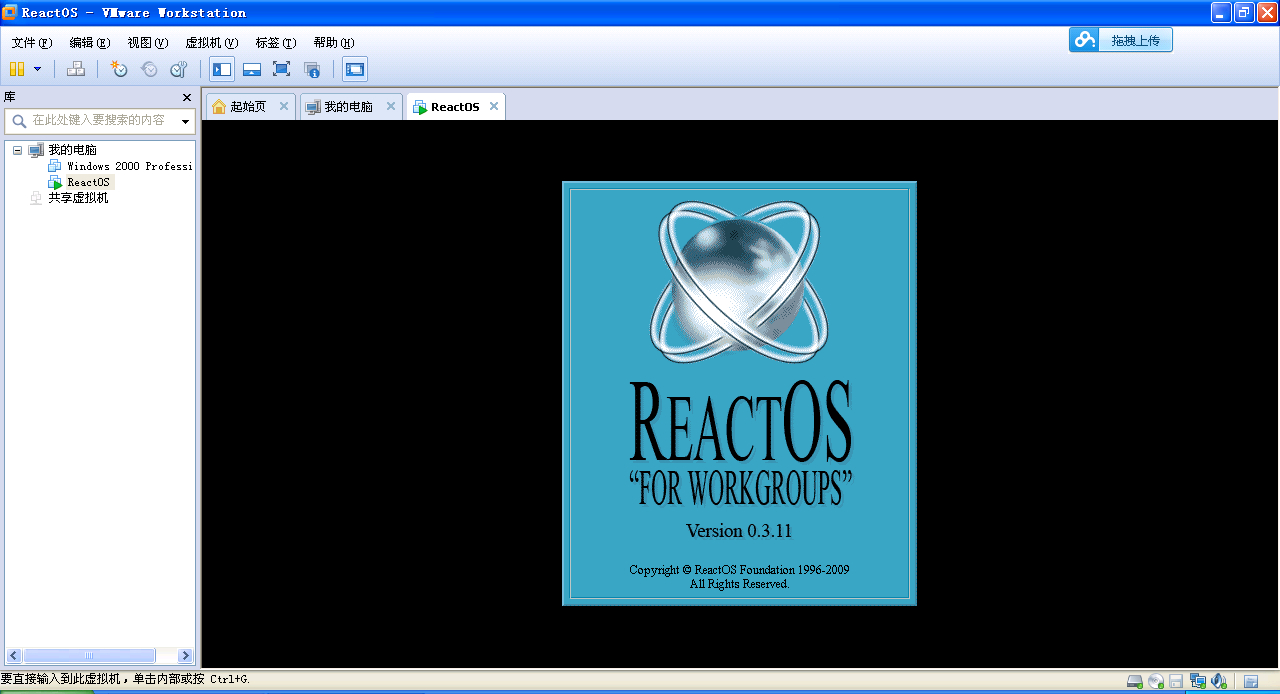Switch to the 起始页 tab
Image resolution: width=1280 pixels, height=694 pixels.
point(248,106)
